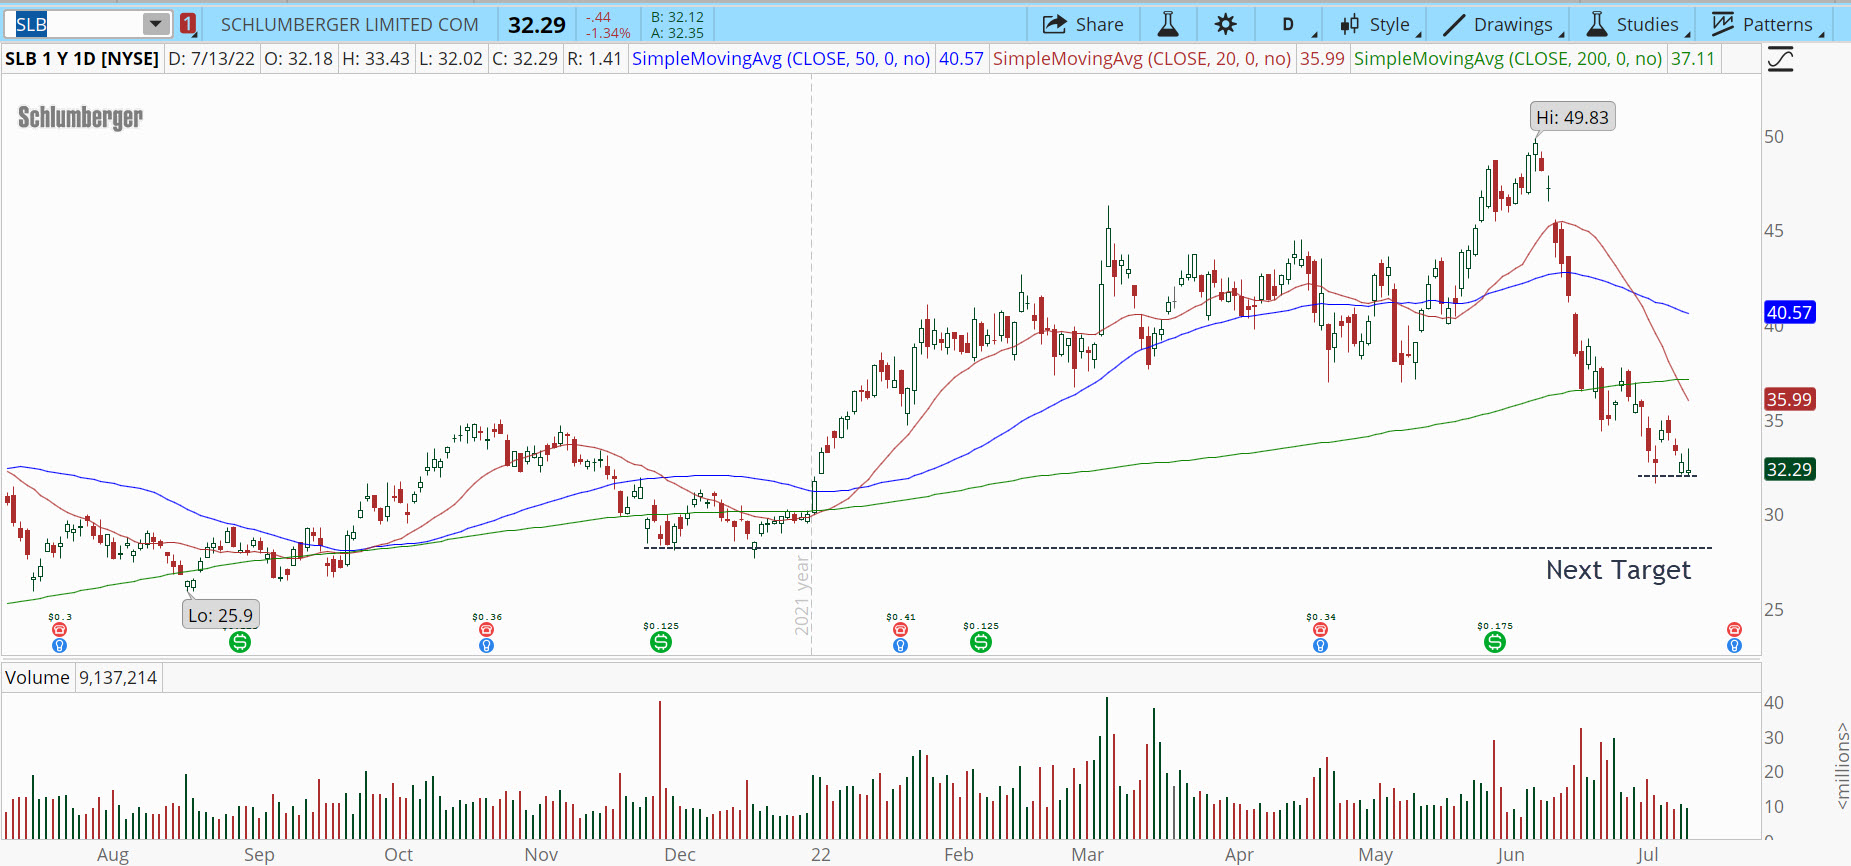Click the line drawing icon below Patterns
Screen dimensions: 1851x866
[x=1780, y=60]
